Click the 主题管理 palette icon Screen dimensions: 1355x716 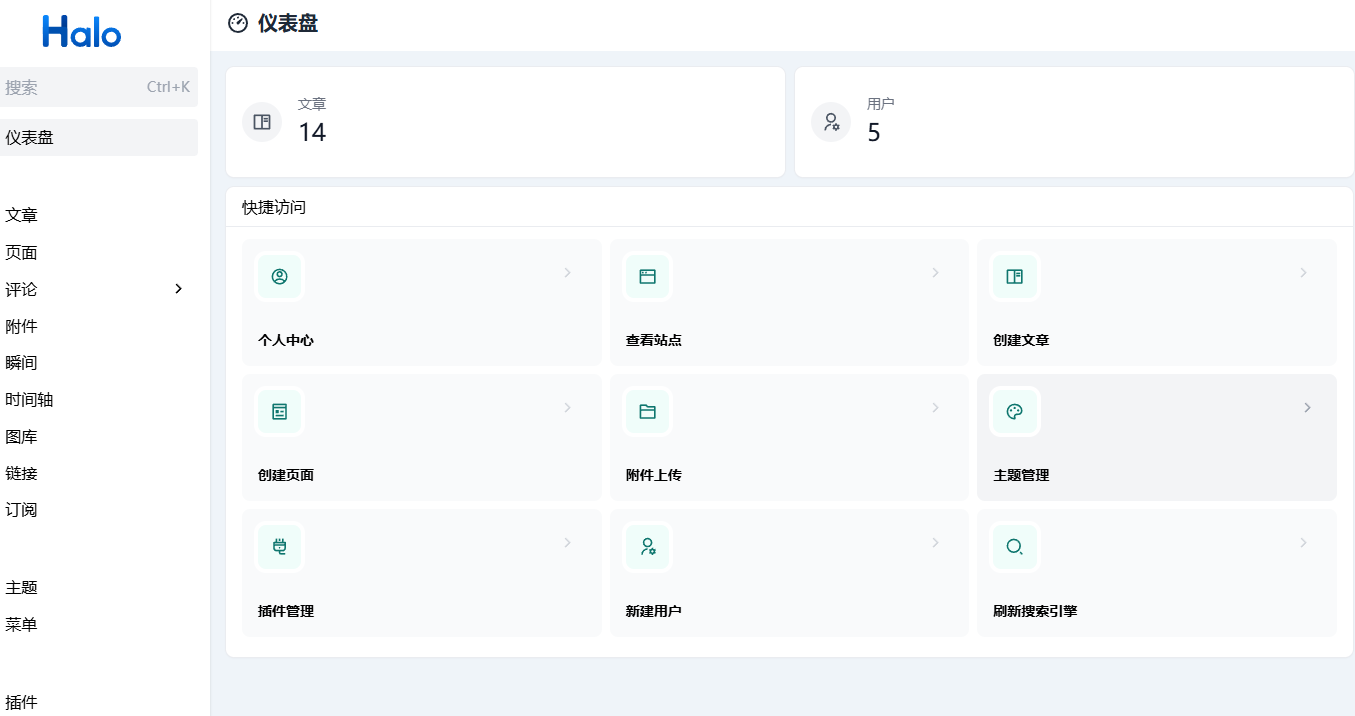click(x=1015, y=411)
